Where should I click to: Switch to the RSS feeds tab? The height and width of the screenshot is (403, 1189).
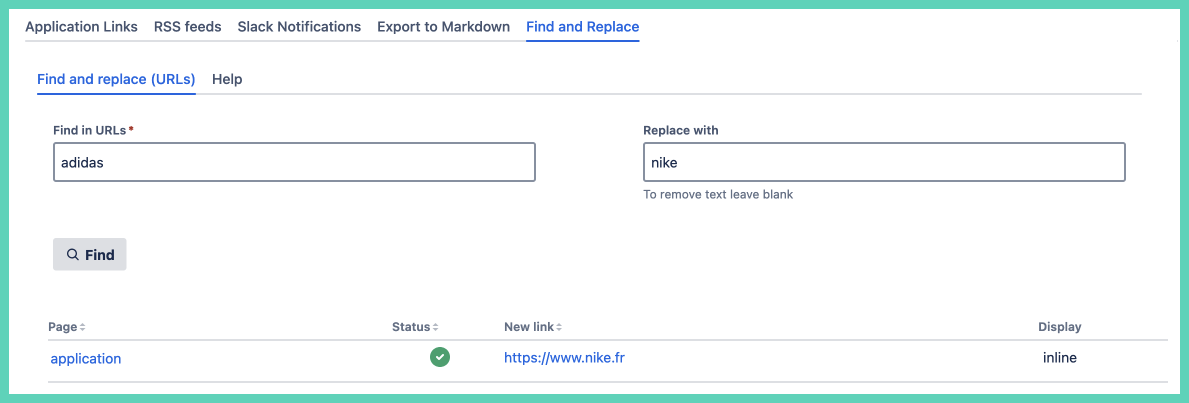[187, 27]
